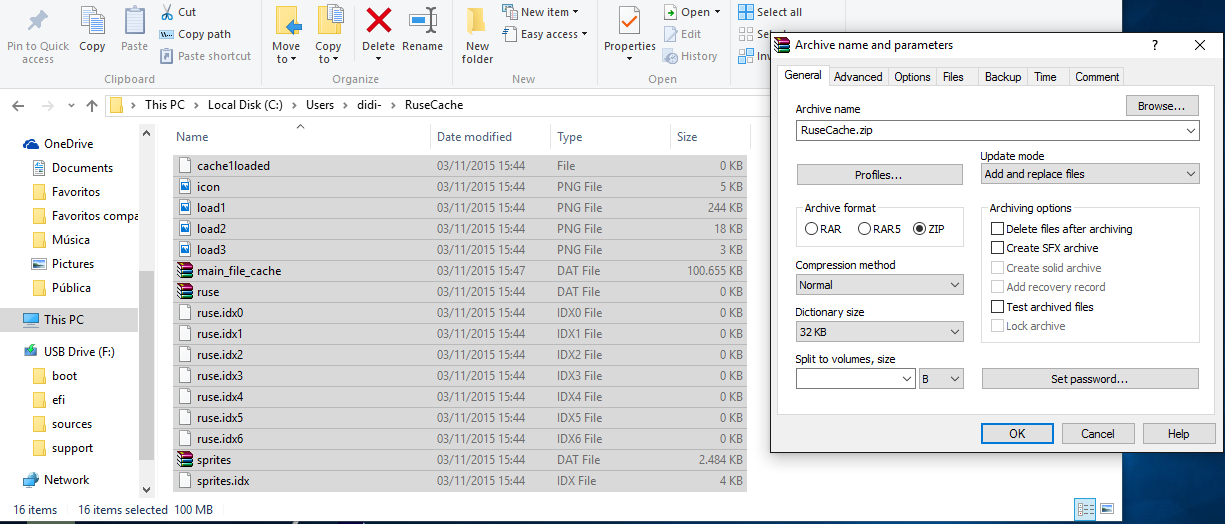
Task: Switch to the Time tab
Action: 1045,77
